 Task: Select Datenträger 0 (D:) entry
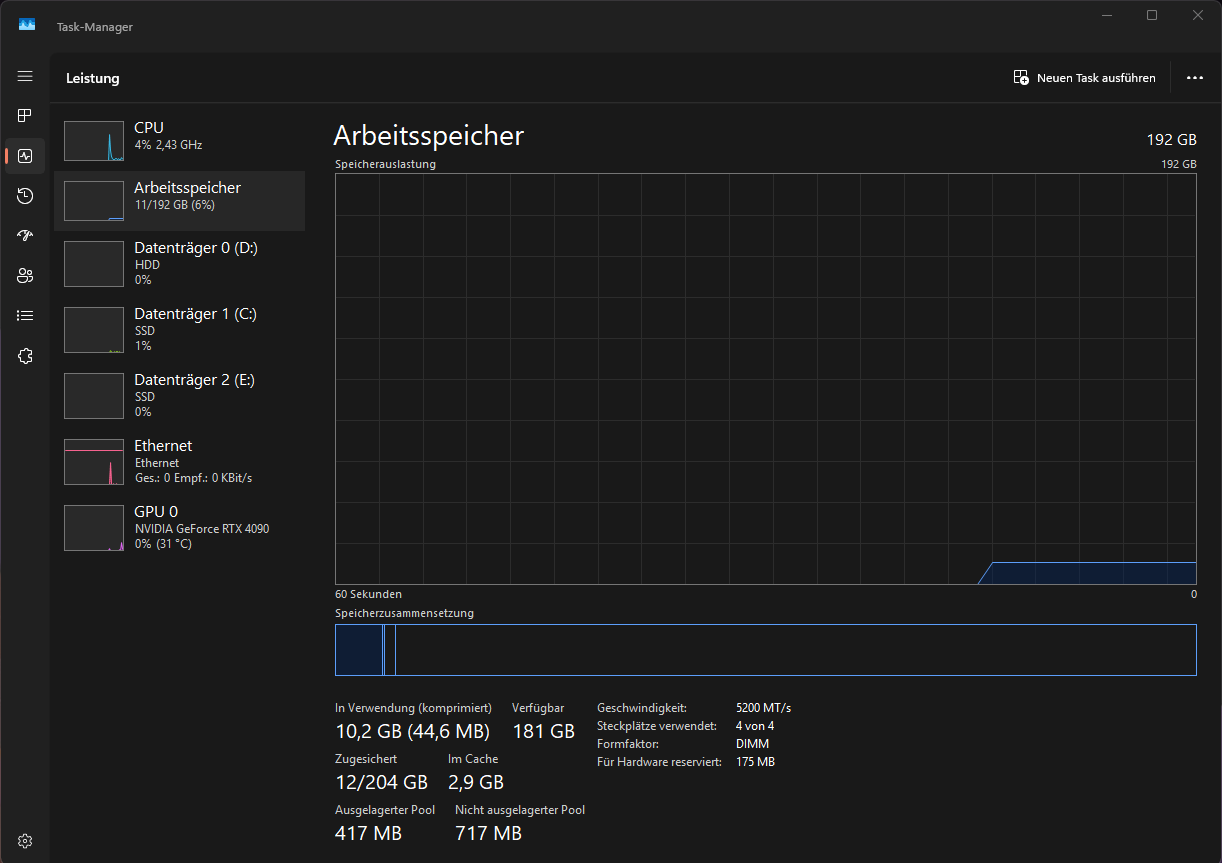click(x=179, y=263)
